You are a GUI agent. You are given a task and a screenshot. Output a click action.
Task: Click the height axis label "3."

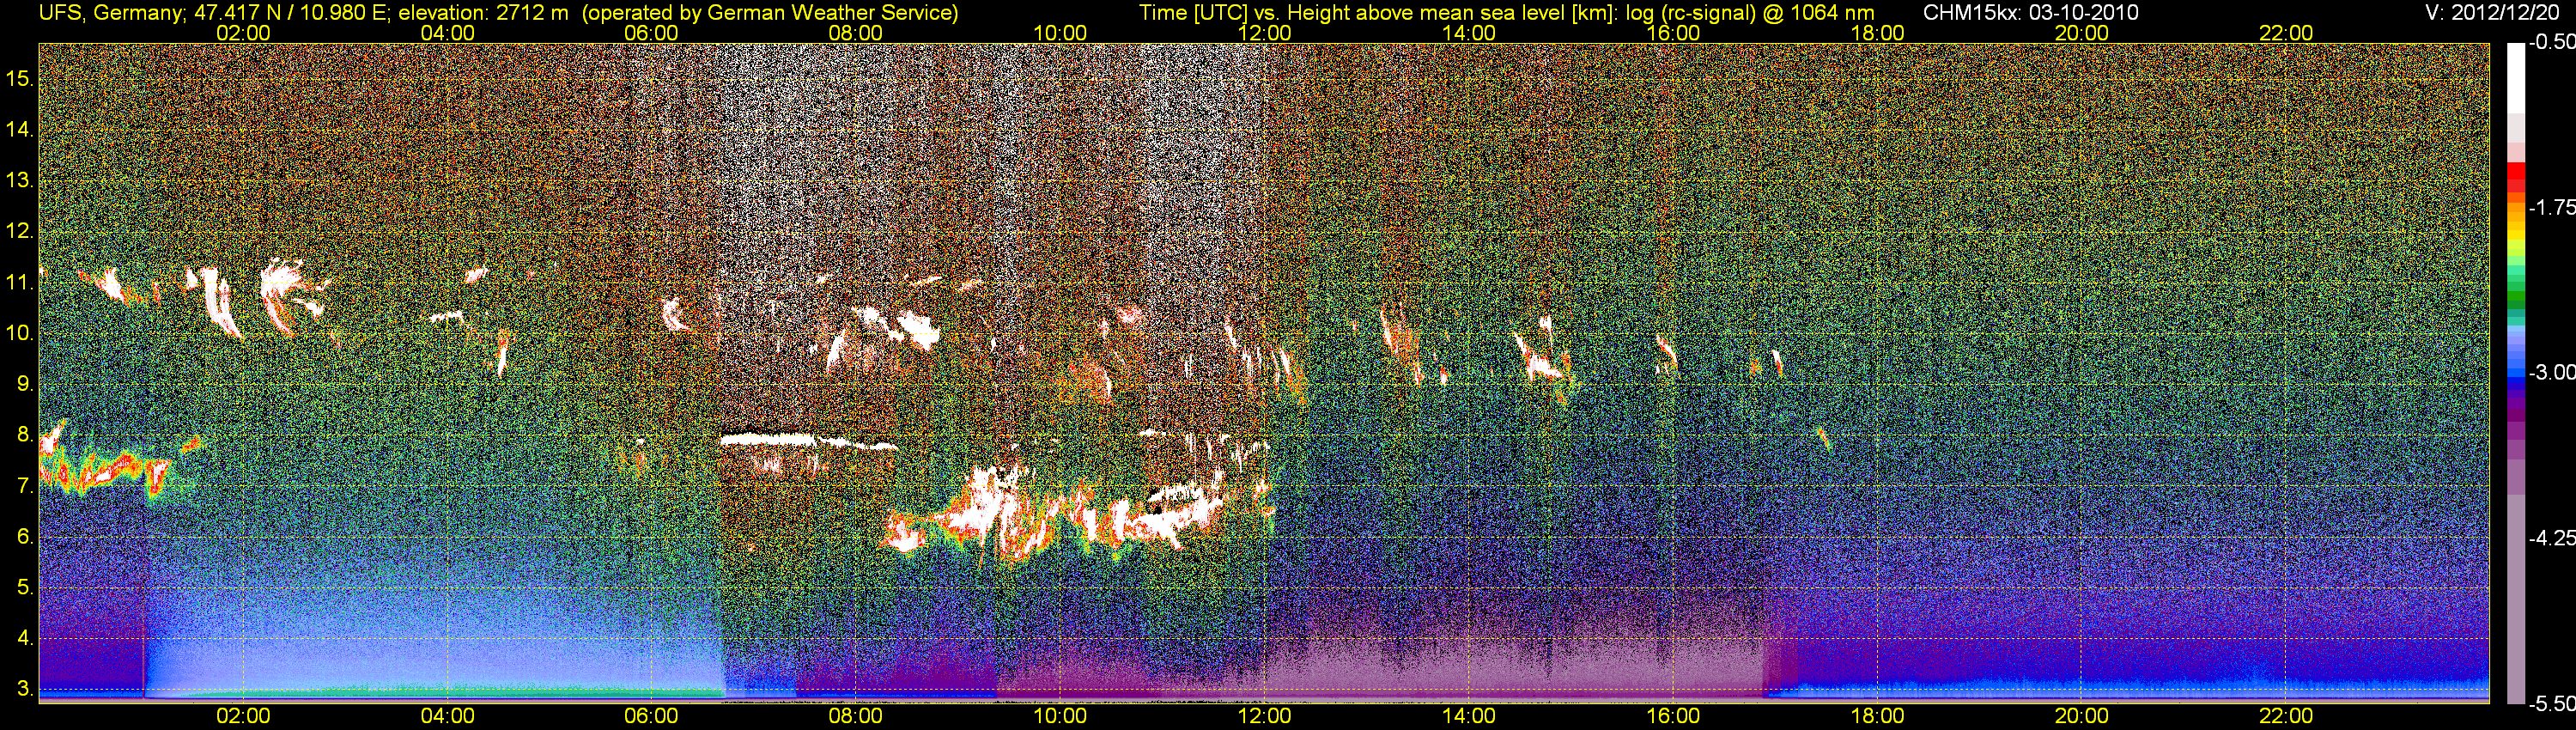pyautogui.click(x=25, y=689)
